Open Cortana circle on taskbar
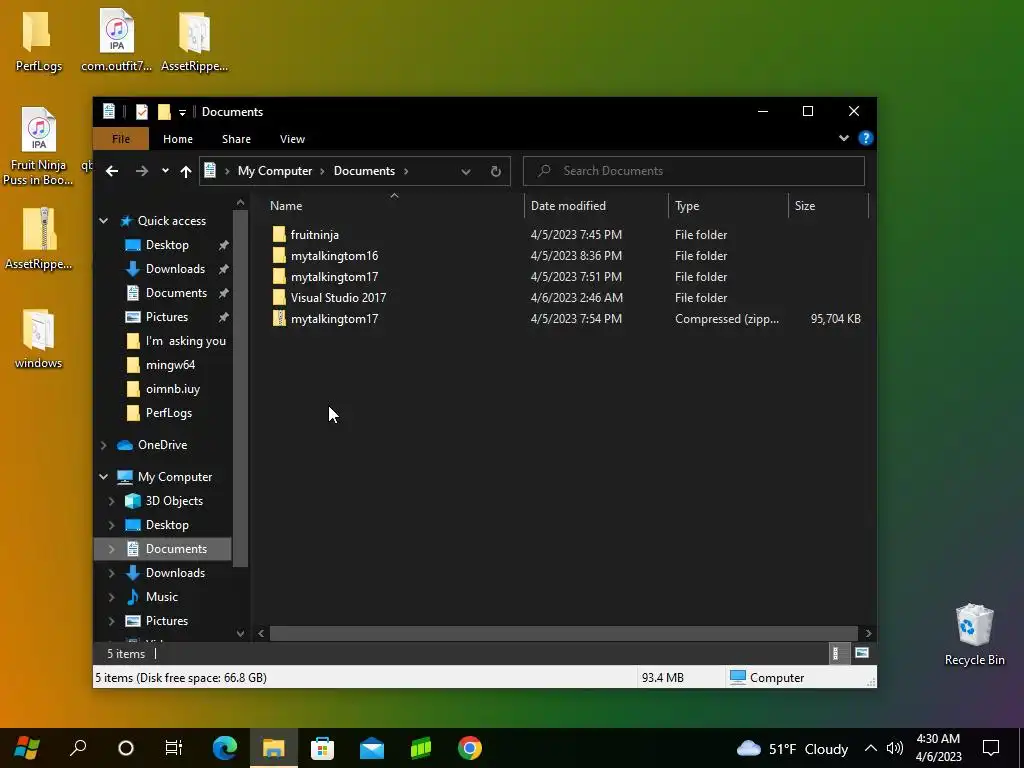The image size is (1024, 768). (x=125, y=748)
